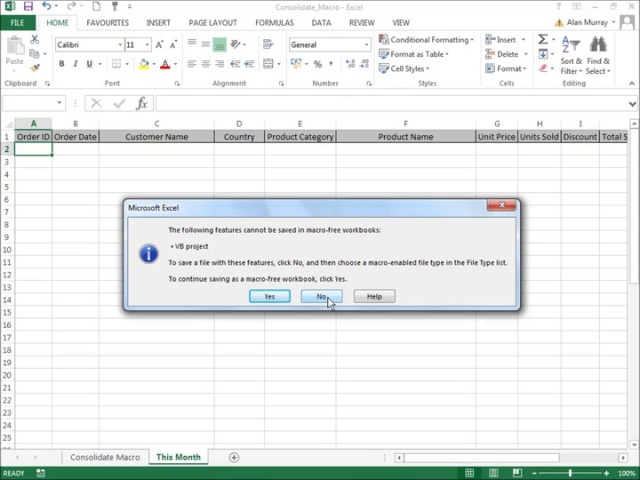640x480 pixels.
Task: Click the Borders icon
Action: point(117,64)
